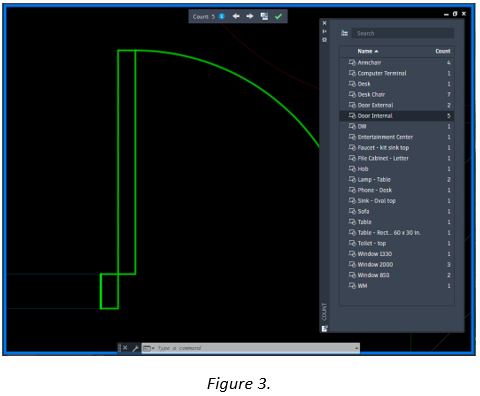Select the Armchair row
Image resolution: width=480 pixels, height=396 pixels.
point(397,62)
